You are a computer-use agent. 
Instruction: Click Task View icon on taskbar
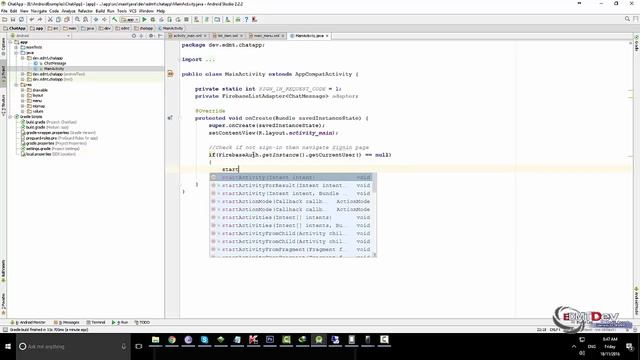[x=139, y=347]
